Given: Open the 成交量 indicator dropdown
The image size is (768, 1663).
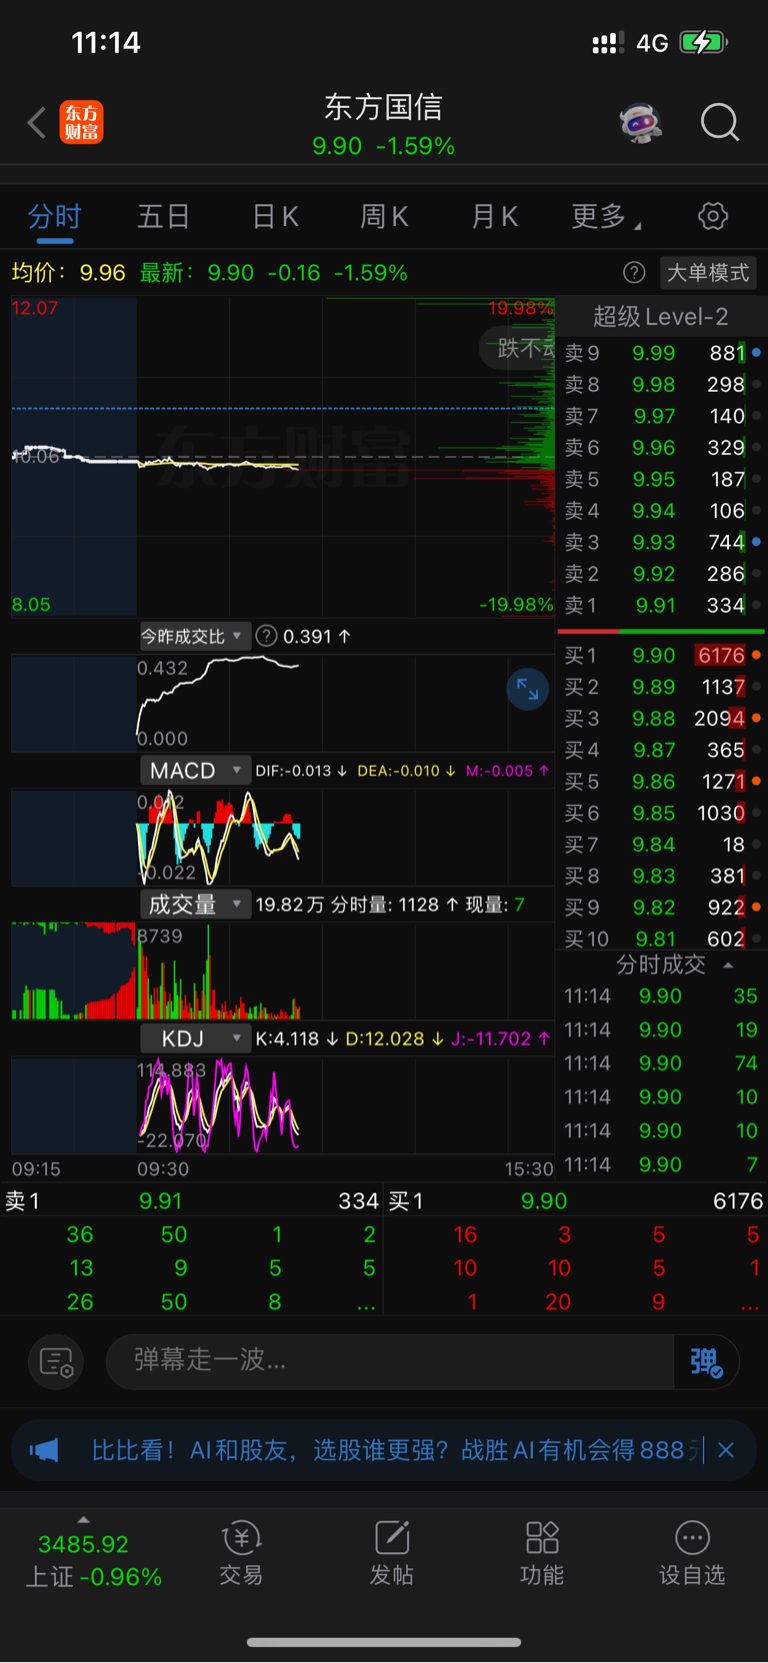Looking at the screenshot, I should pos(194,904).
